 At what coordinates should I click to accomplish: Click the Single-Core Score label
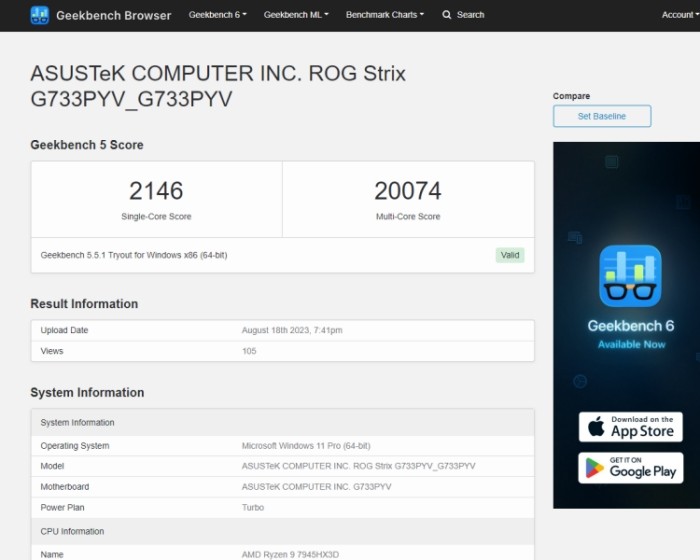point(156,216)
